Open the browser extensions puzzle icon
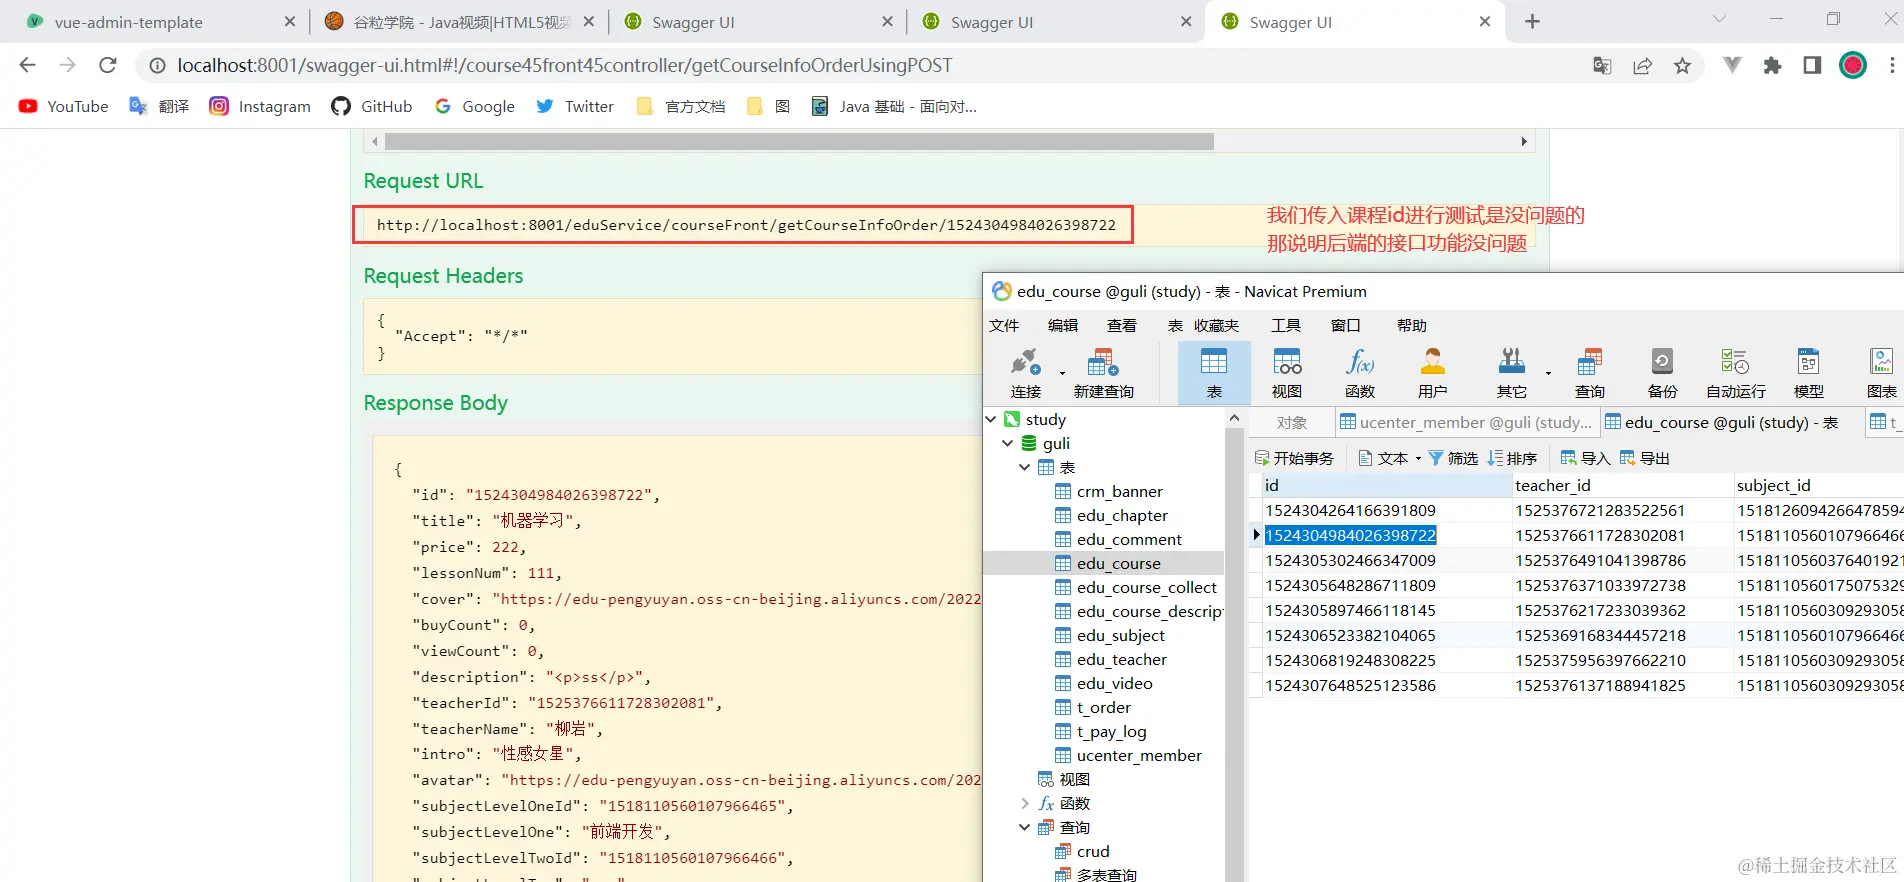Viewport: 1904px width, 882px height. click(x=1772, y=65)
